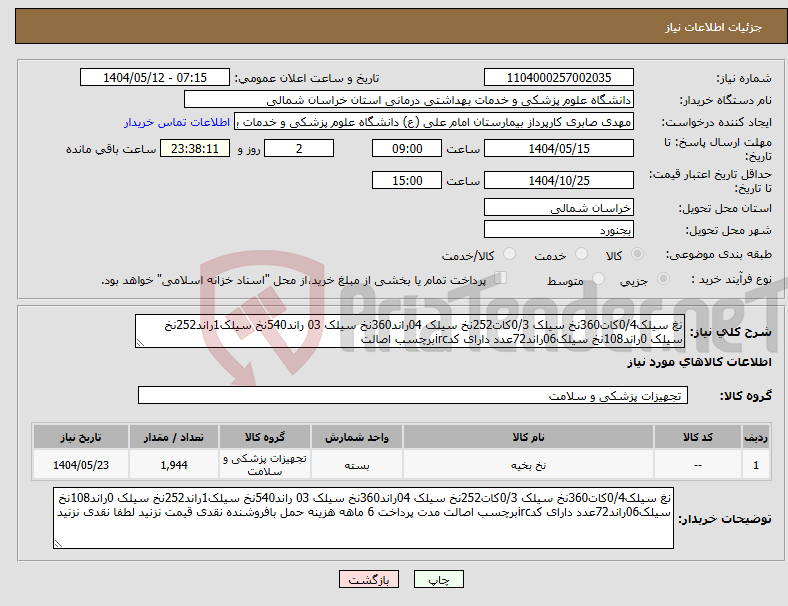Click the تعداد / مقدار column header
Screen dimensions: 788x606
click(173, 437)
